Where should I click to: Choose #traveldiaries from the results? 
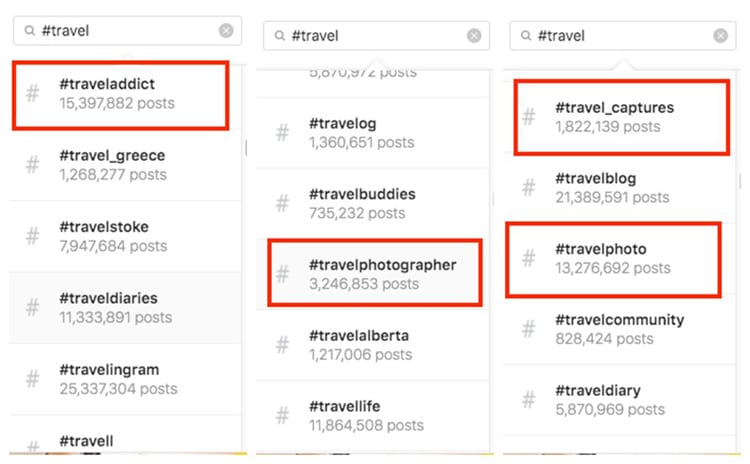point(108,307)
